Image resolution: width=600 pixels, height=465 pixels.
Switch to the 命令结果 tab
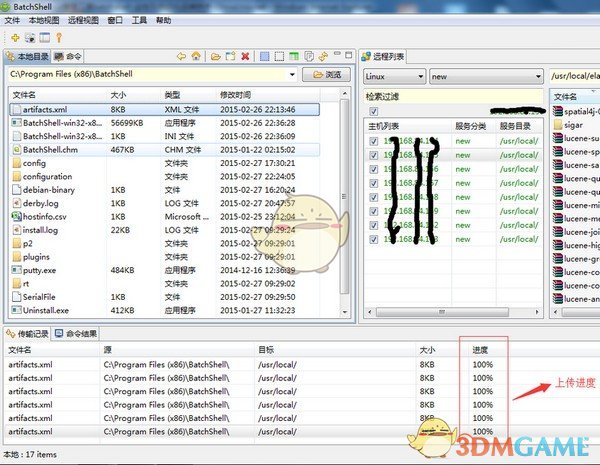coord(76,334)
